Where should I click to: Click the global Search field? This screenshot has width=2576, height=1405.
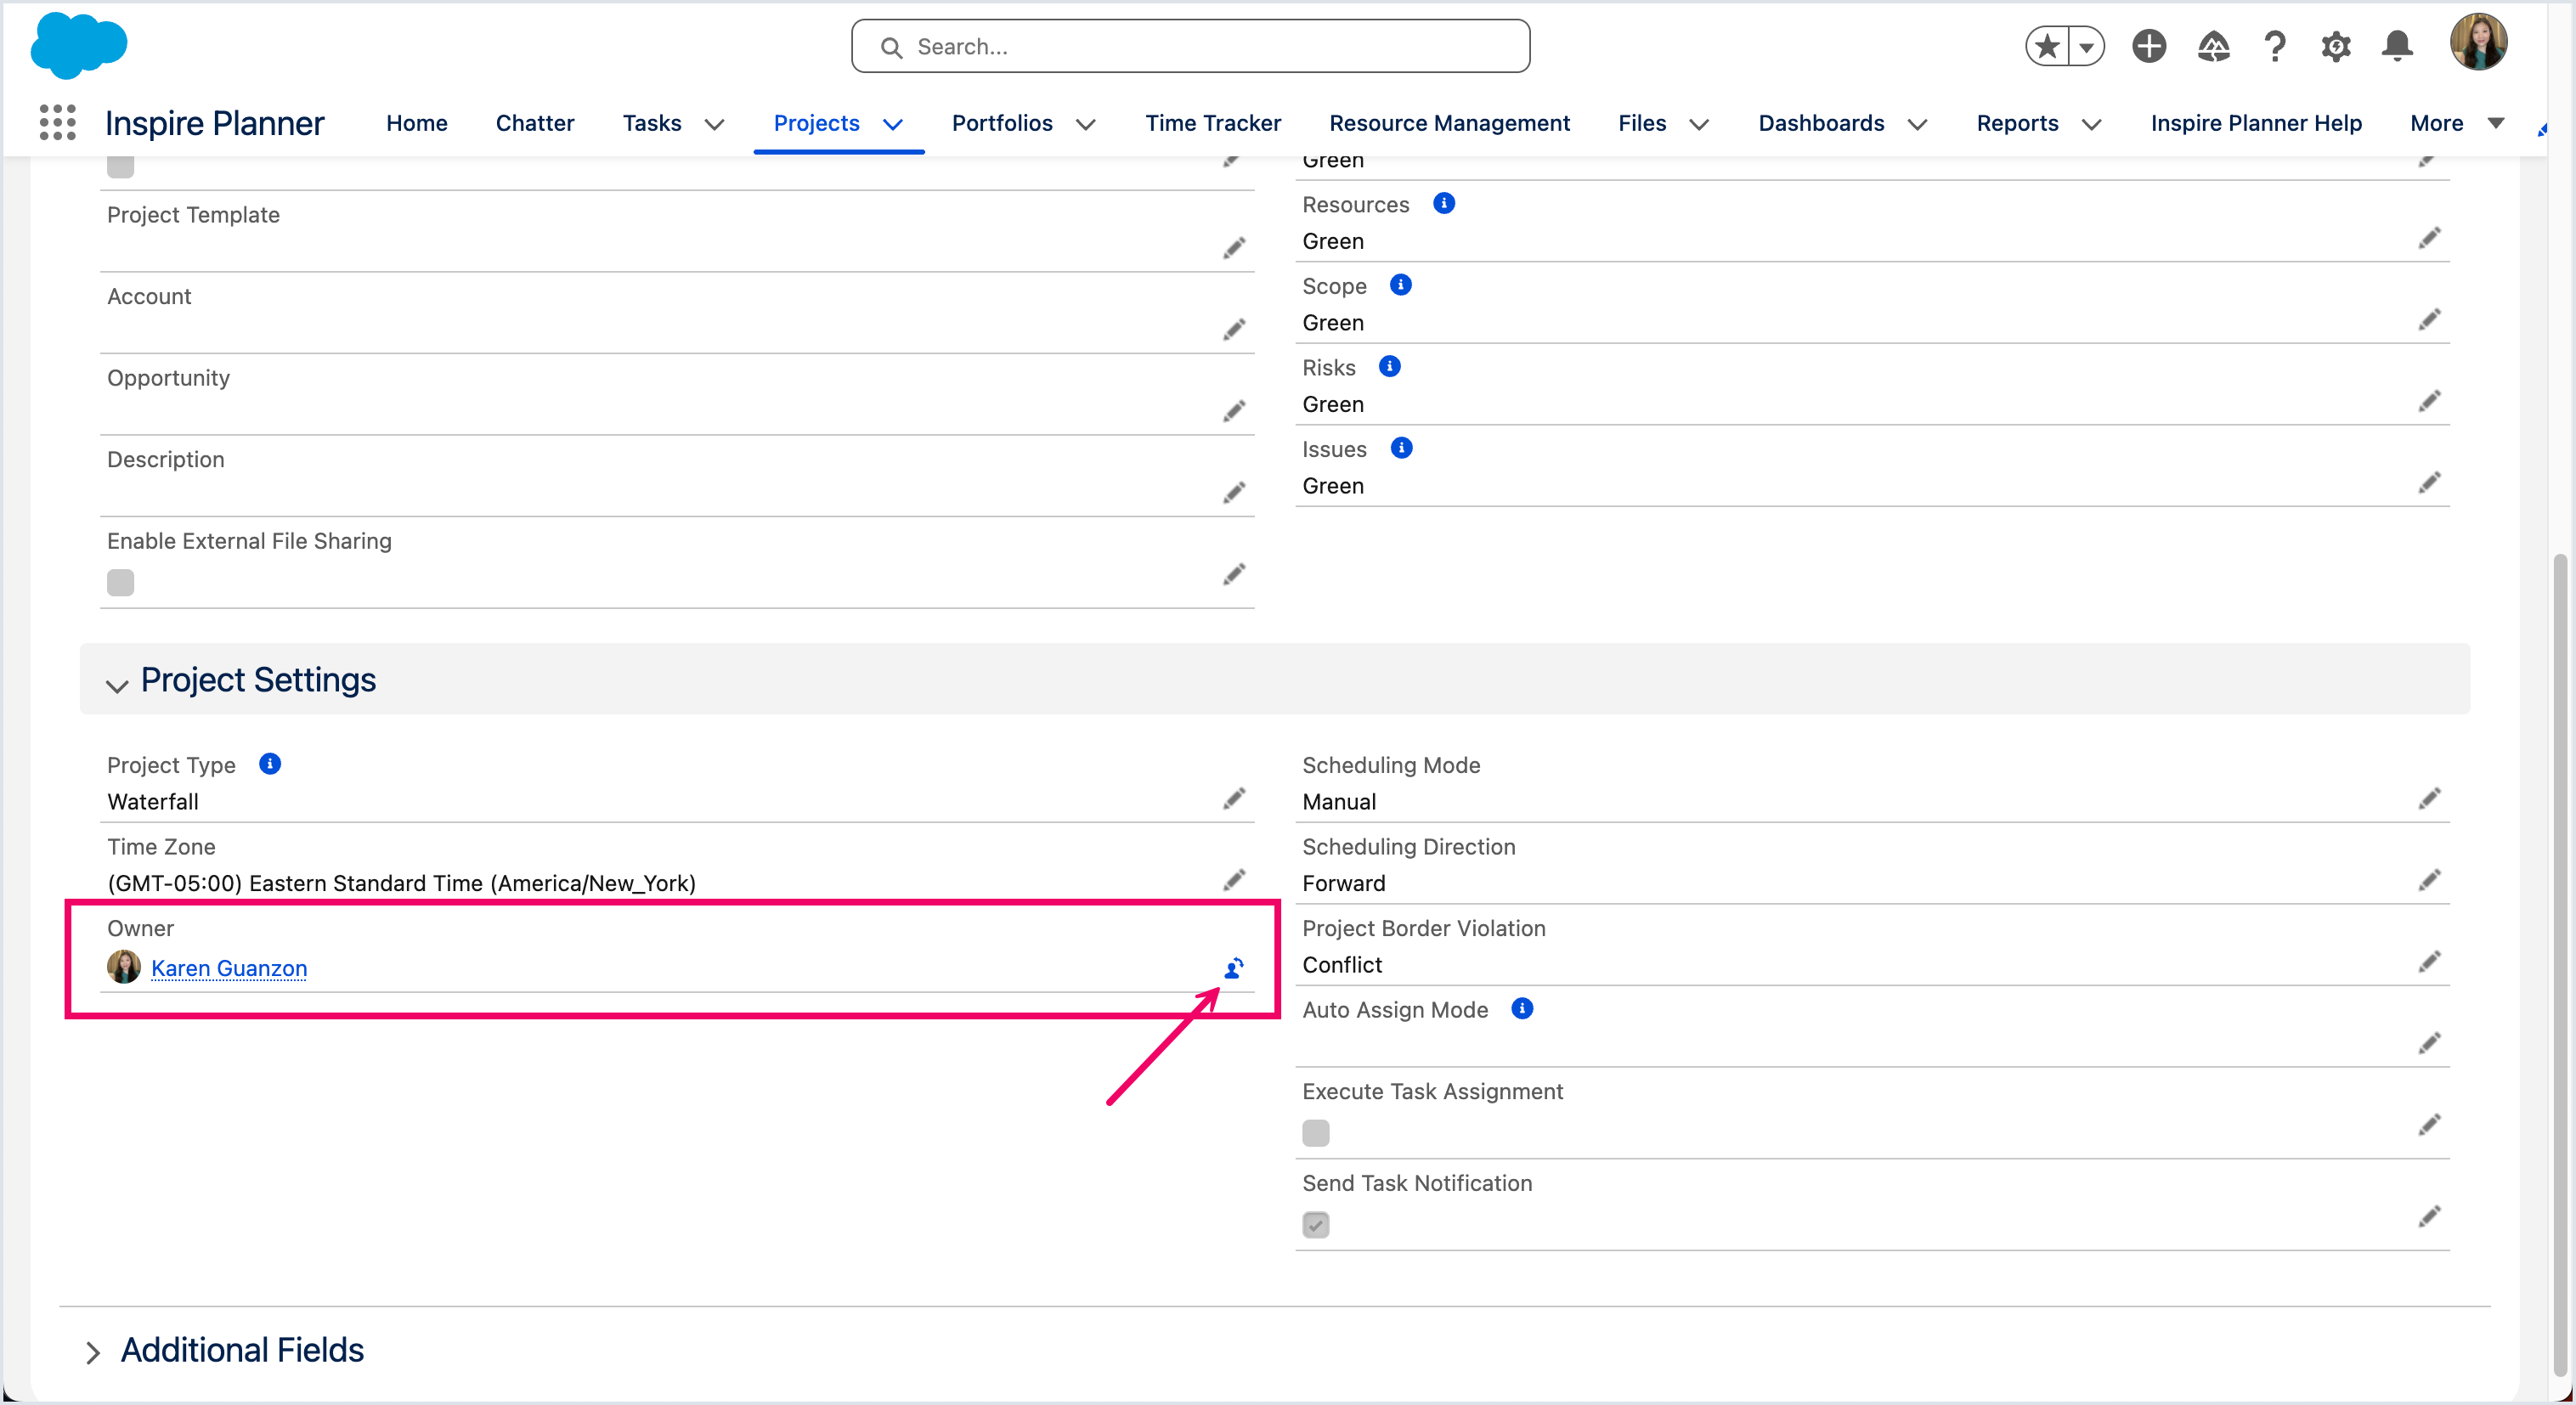coord(1190,46)
